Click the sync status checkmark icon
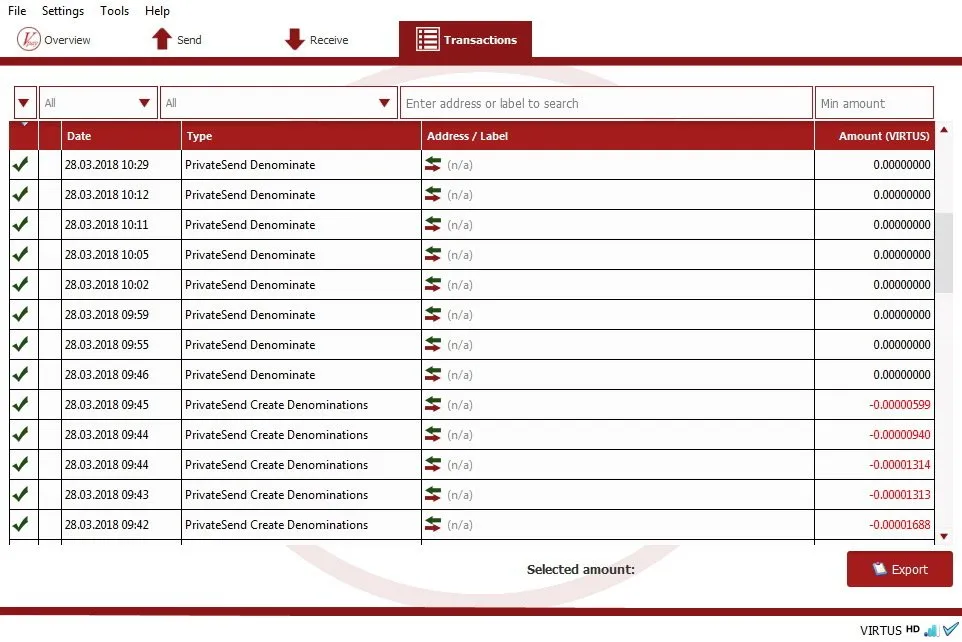Viewport: 962px width, 642px height. (951, 629)
